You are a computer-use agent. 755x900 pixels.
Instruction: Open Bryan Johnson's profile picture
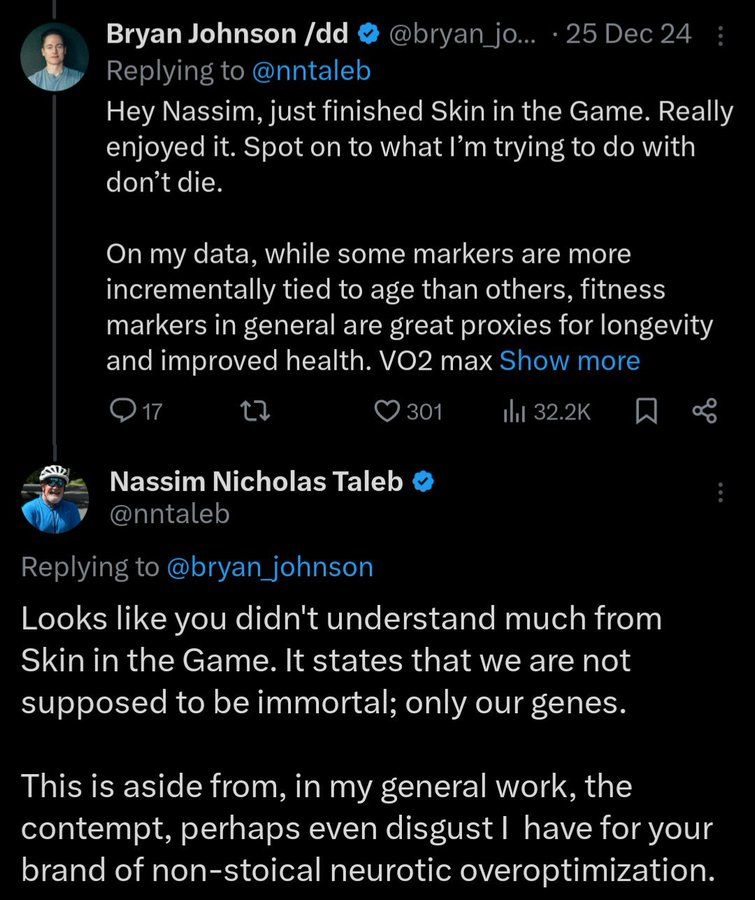tap(55, 57)
